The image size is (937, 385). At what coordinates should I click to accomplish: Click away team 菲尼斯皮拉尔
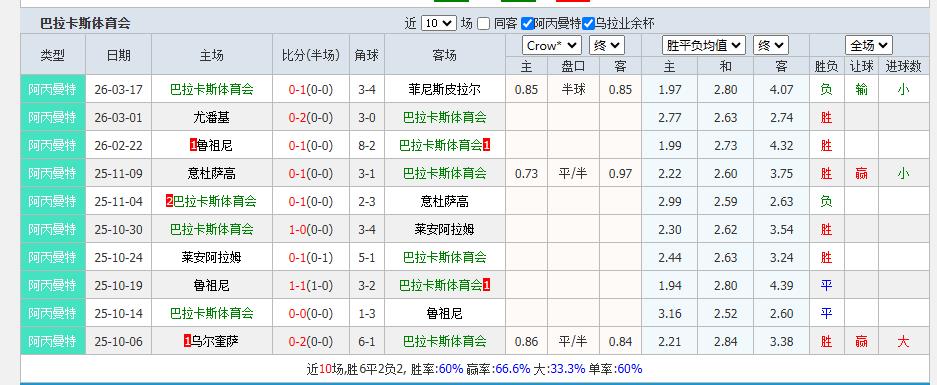point(445,89)
